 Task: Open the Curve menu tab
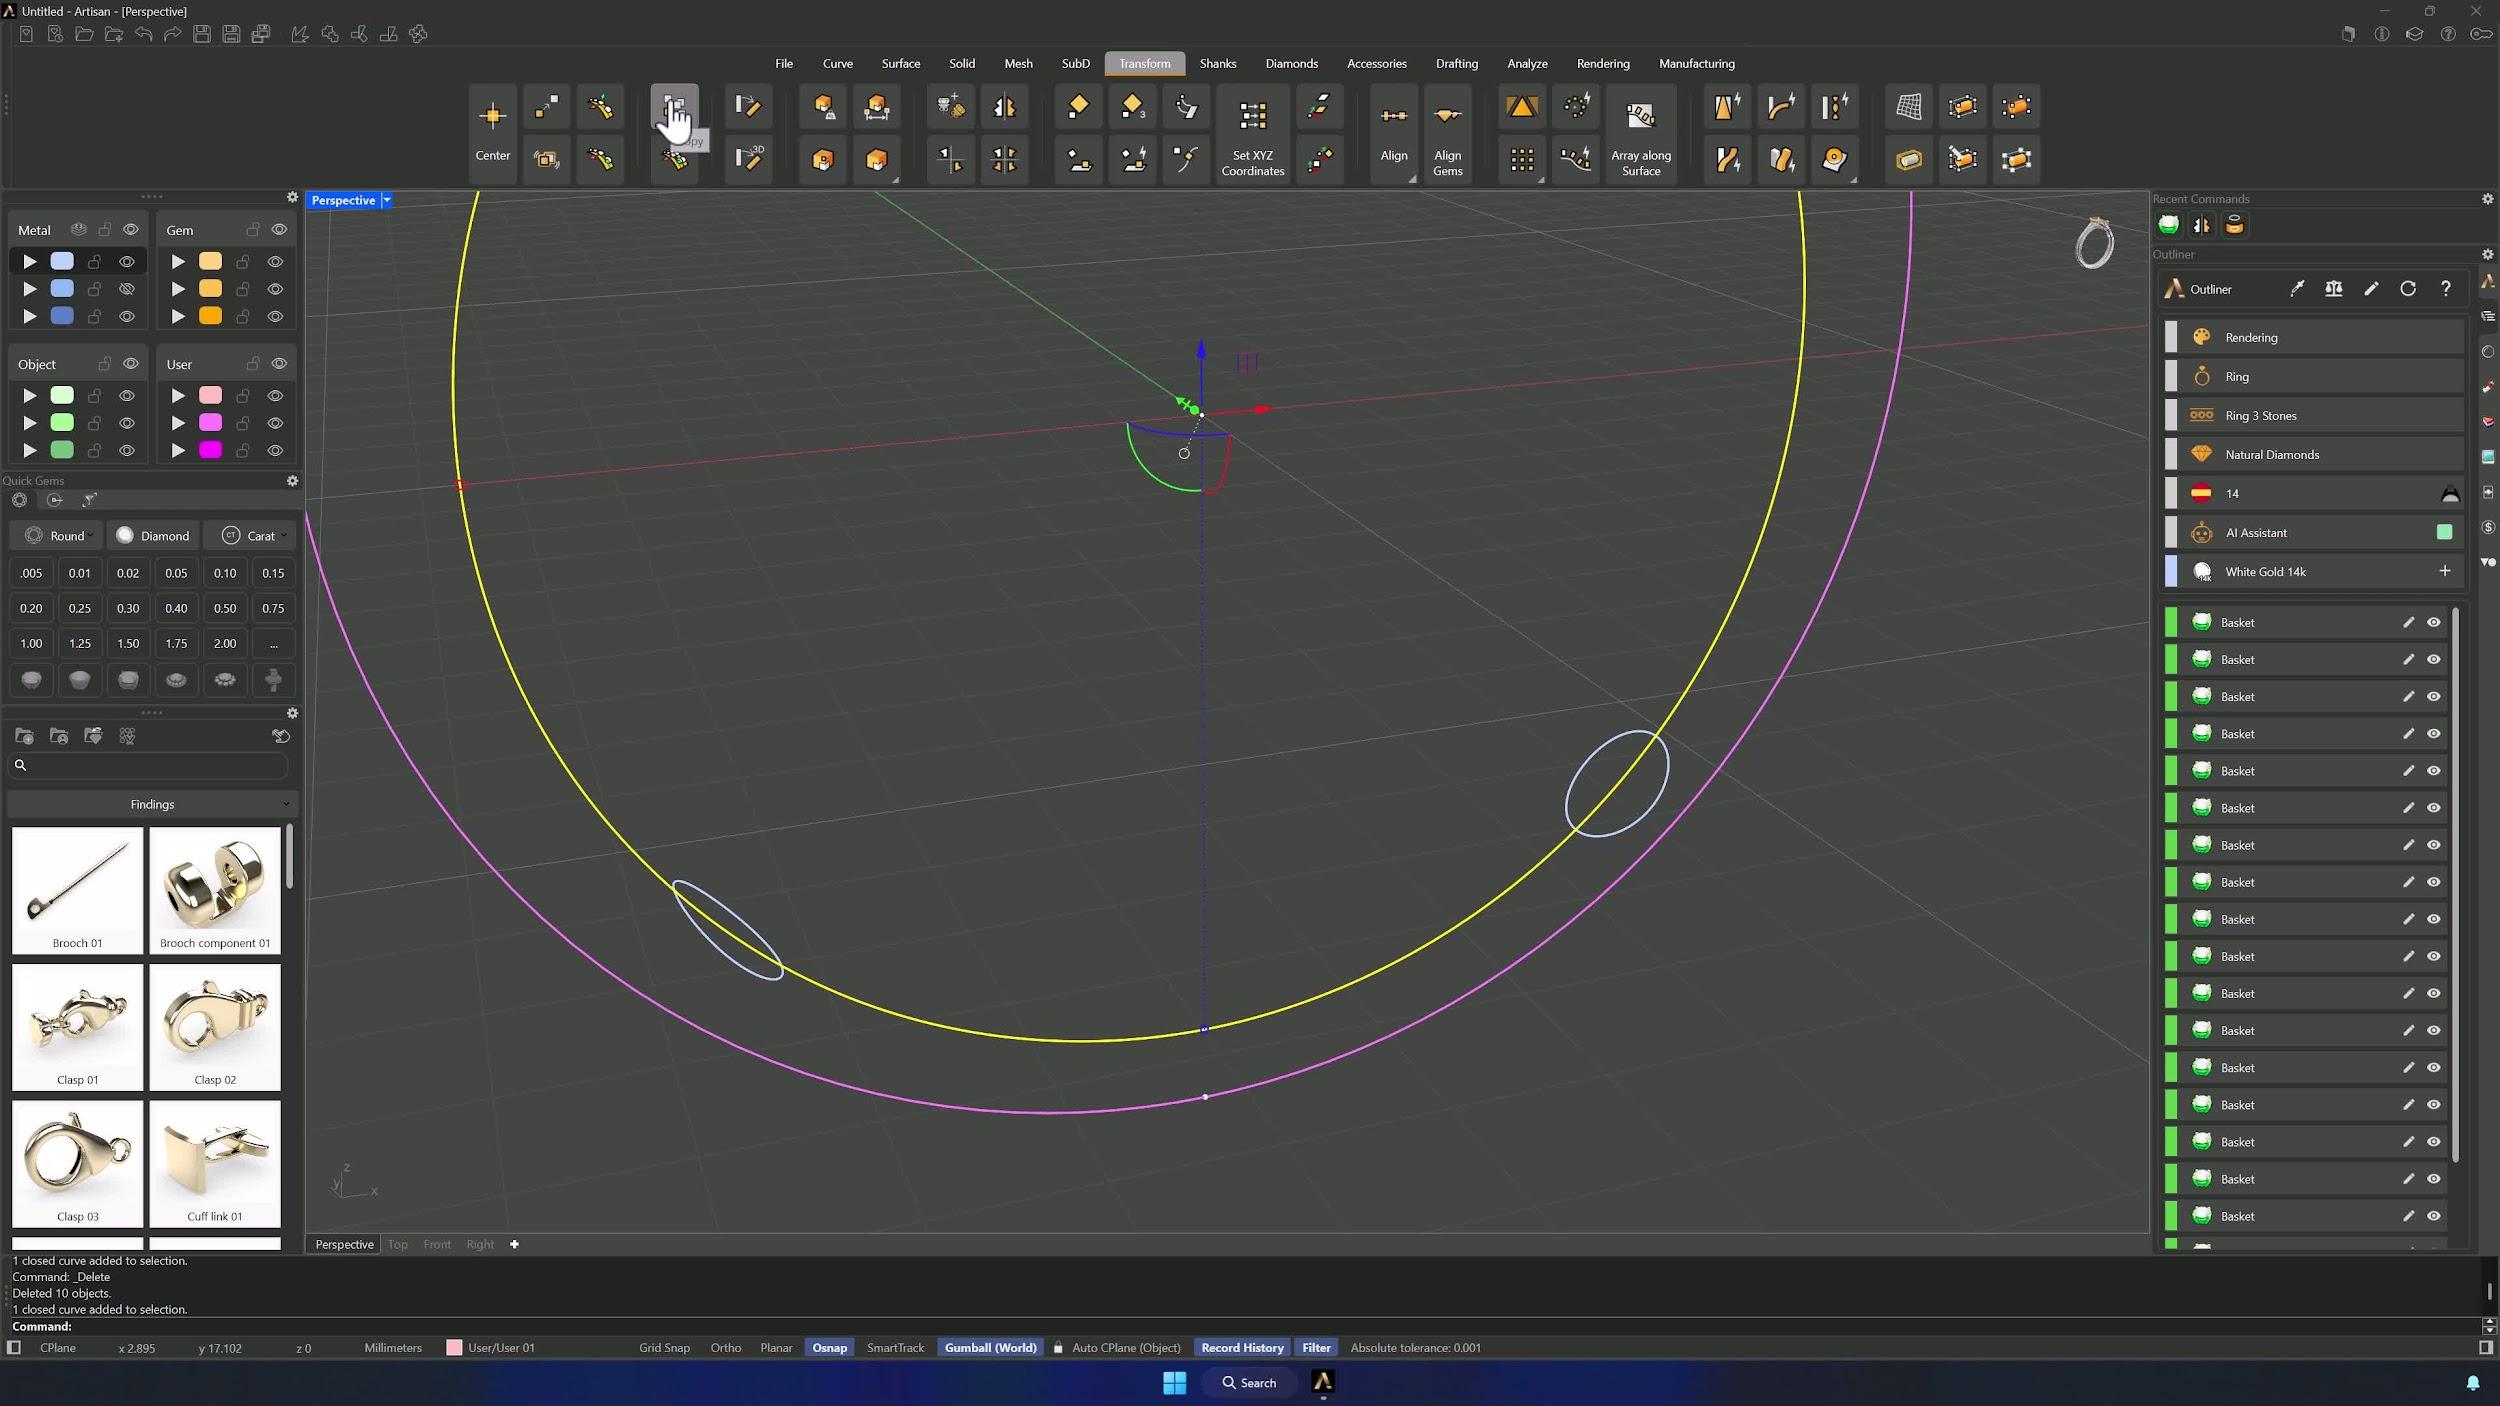click(x=837, y=63)
